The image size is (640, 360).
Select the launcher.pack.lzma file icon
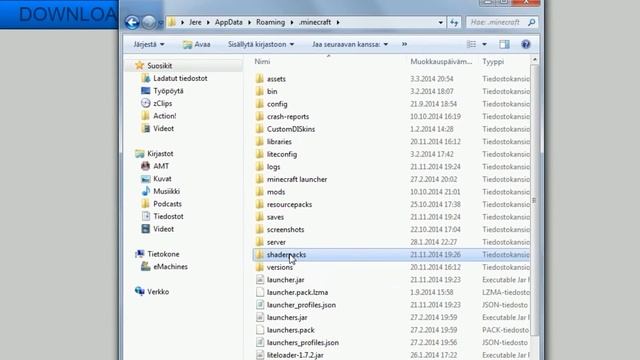(x=260, y=292)
